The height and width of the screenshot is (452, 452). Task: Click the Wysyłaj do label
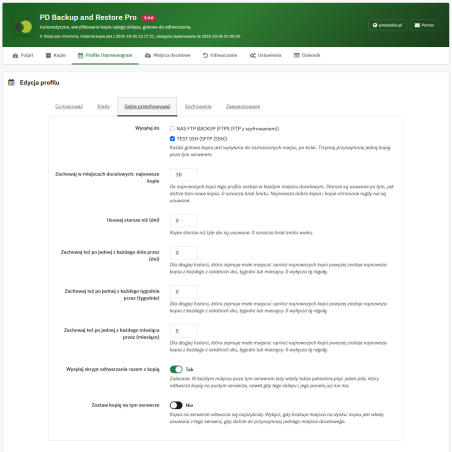tap(147, 128)
